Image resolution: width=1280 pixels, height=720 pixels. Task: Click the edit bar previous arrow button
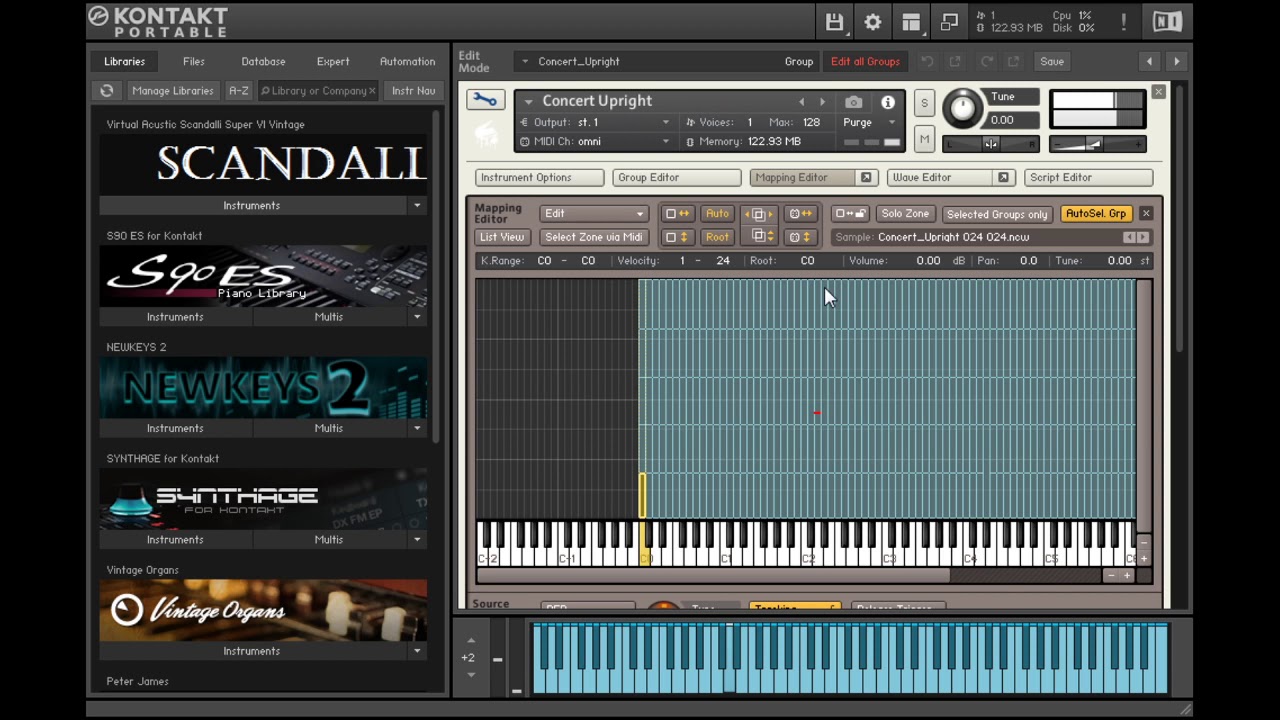(x=1149, y=62)
